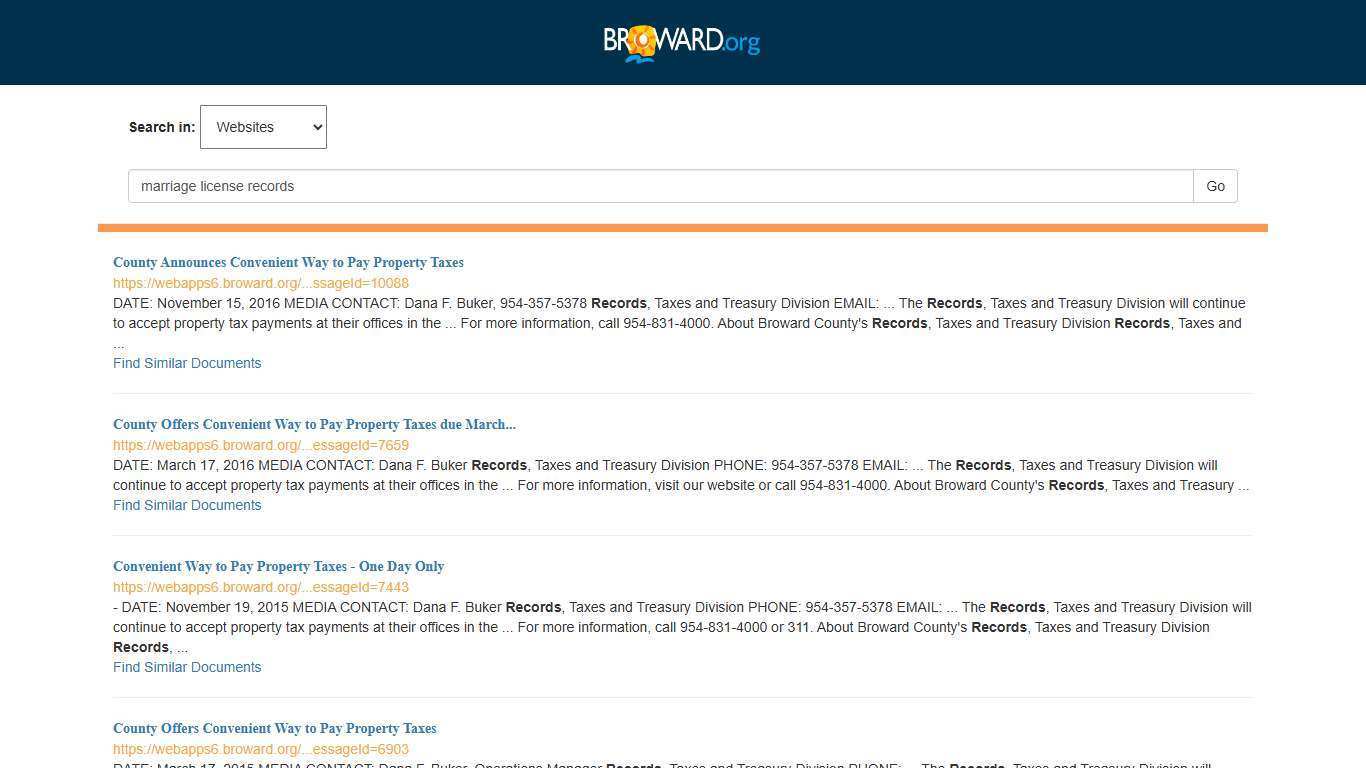Open 'County Announces Convenient Way to Pay Property Taxes'
Screen dimensions: 1366x768
(288, 262)
